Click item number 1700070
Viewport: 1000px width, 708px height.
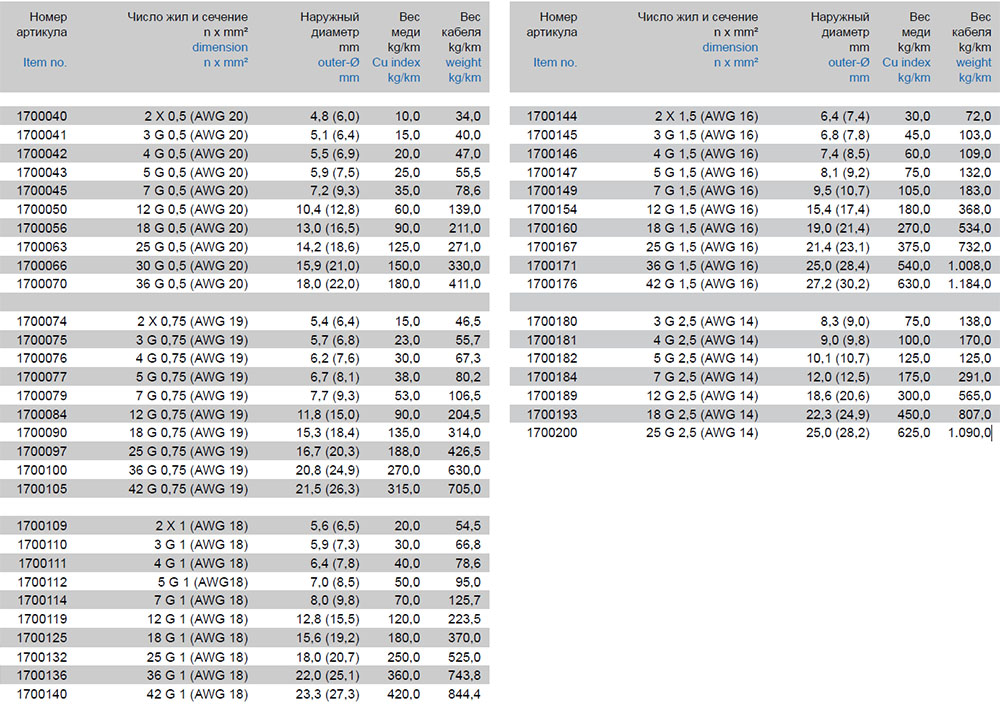(x=41, y=284)
